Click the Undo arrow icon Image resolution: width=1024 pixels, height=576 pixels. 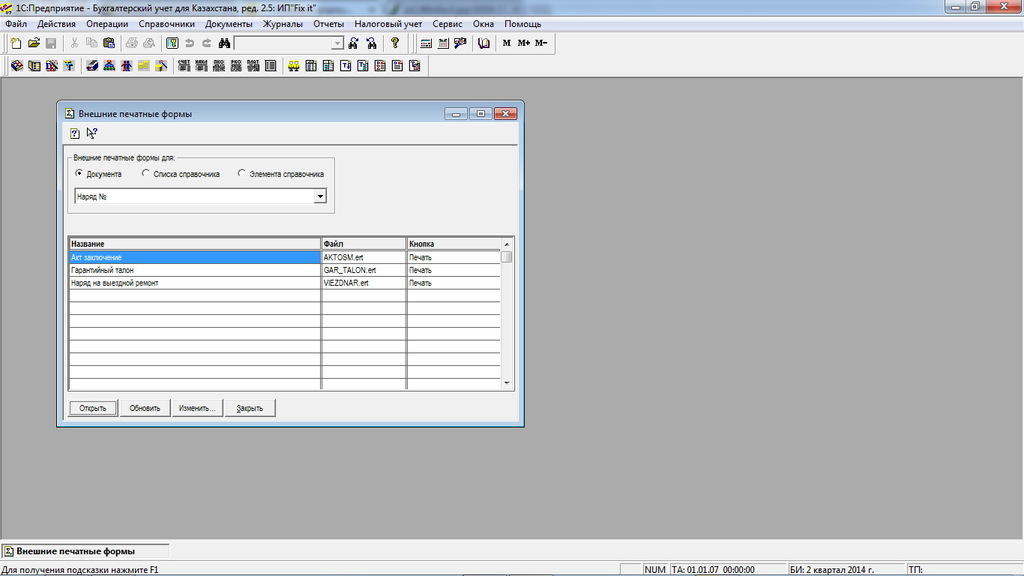[x=189, y=43]
